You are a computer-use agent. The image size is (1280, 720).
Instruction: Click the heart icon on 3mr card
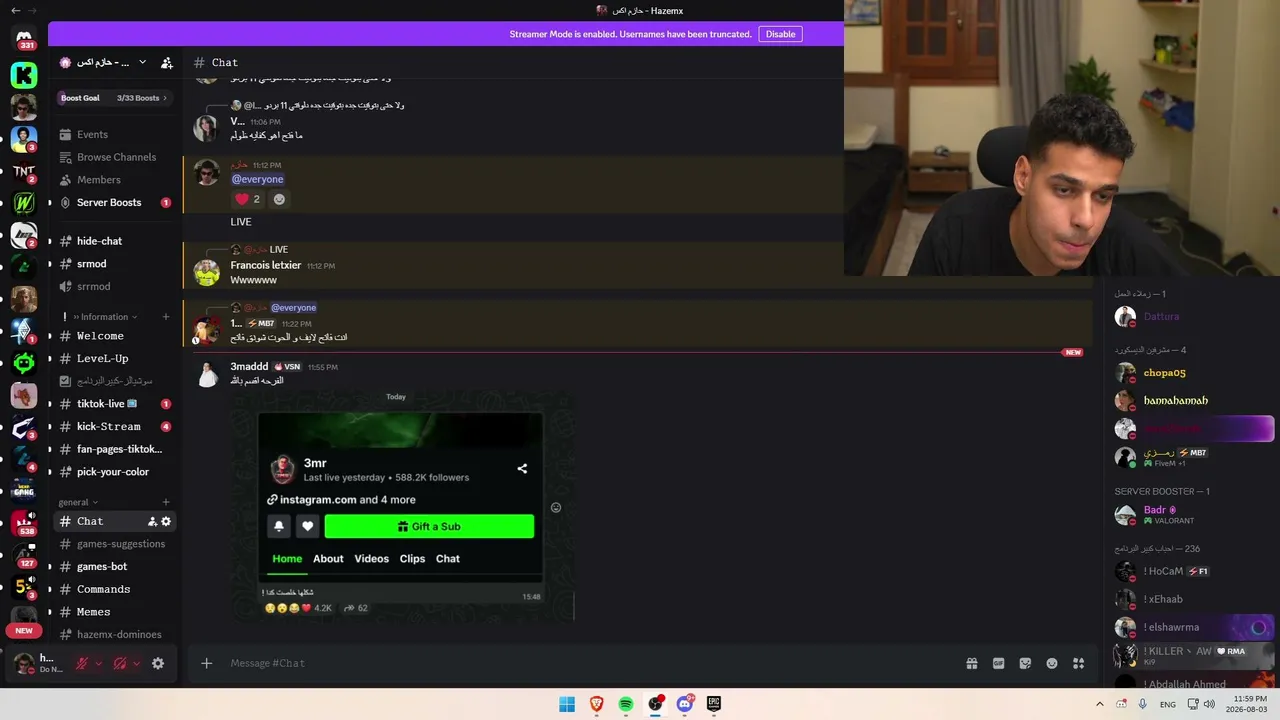pyautogui.click(x=308, y=526)
